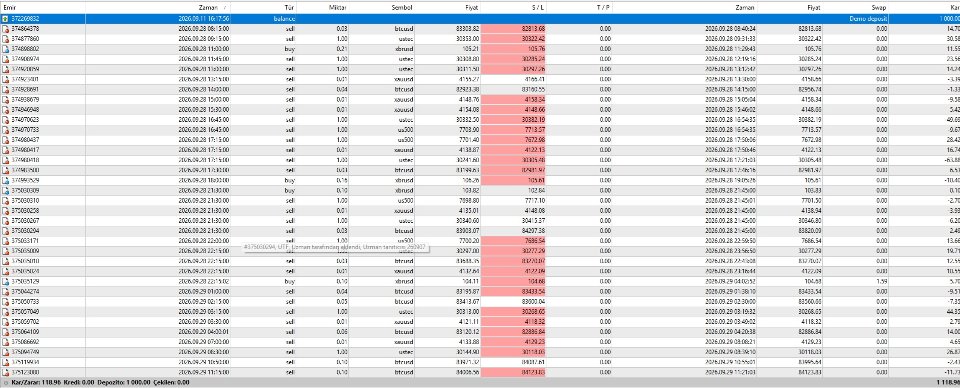960x388 pixels.
Task: Select the S/L value 4165.41
Action: pos(534,80)
